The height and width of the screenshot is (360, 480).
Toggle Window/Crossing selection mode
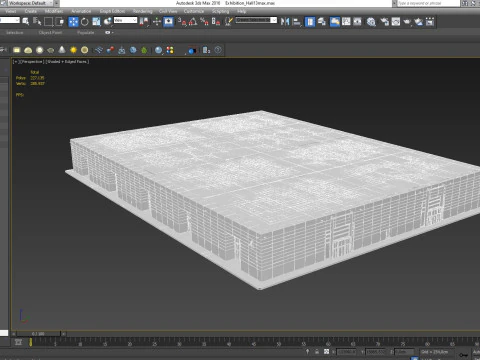coord(60,22)
